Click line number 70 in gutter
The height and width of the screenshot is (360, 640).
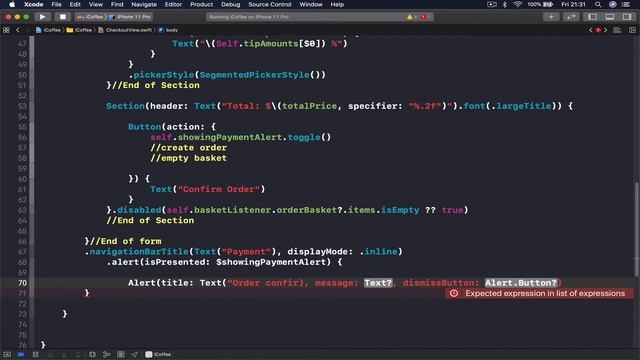point(22,283)
